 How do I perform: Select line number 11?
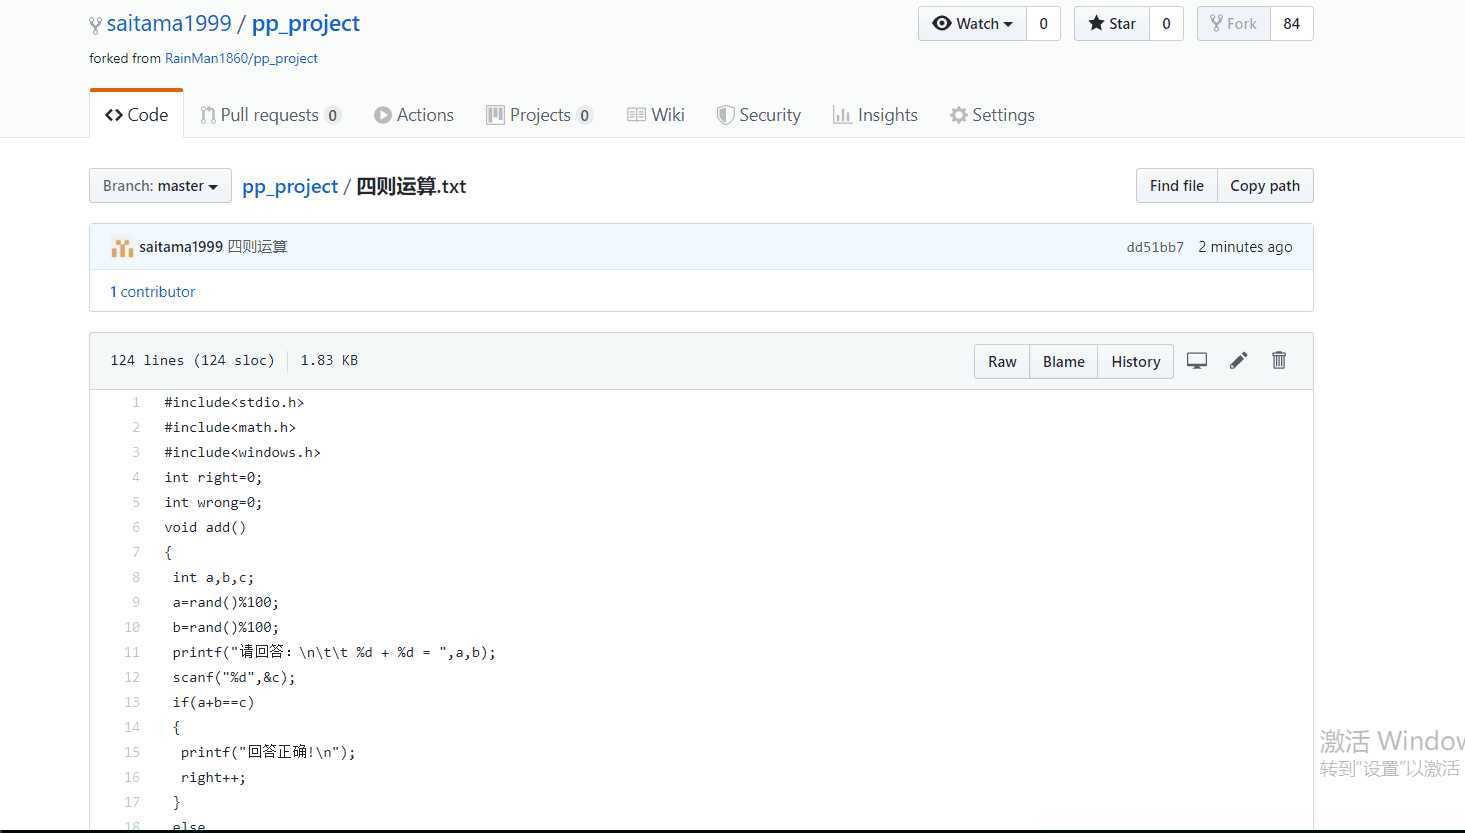132,652
